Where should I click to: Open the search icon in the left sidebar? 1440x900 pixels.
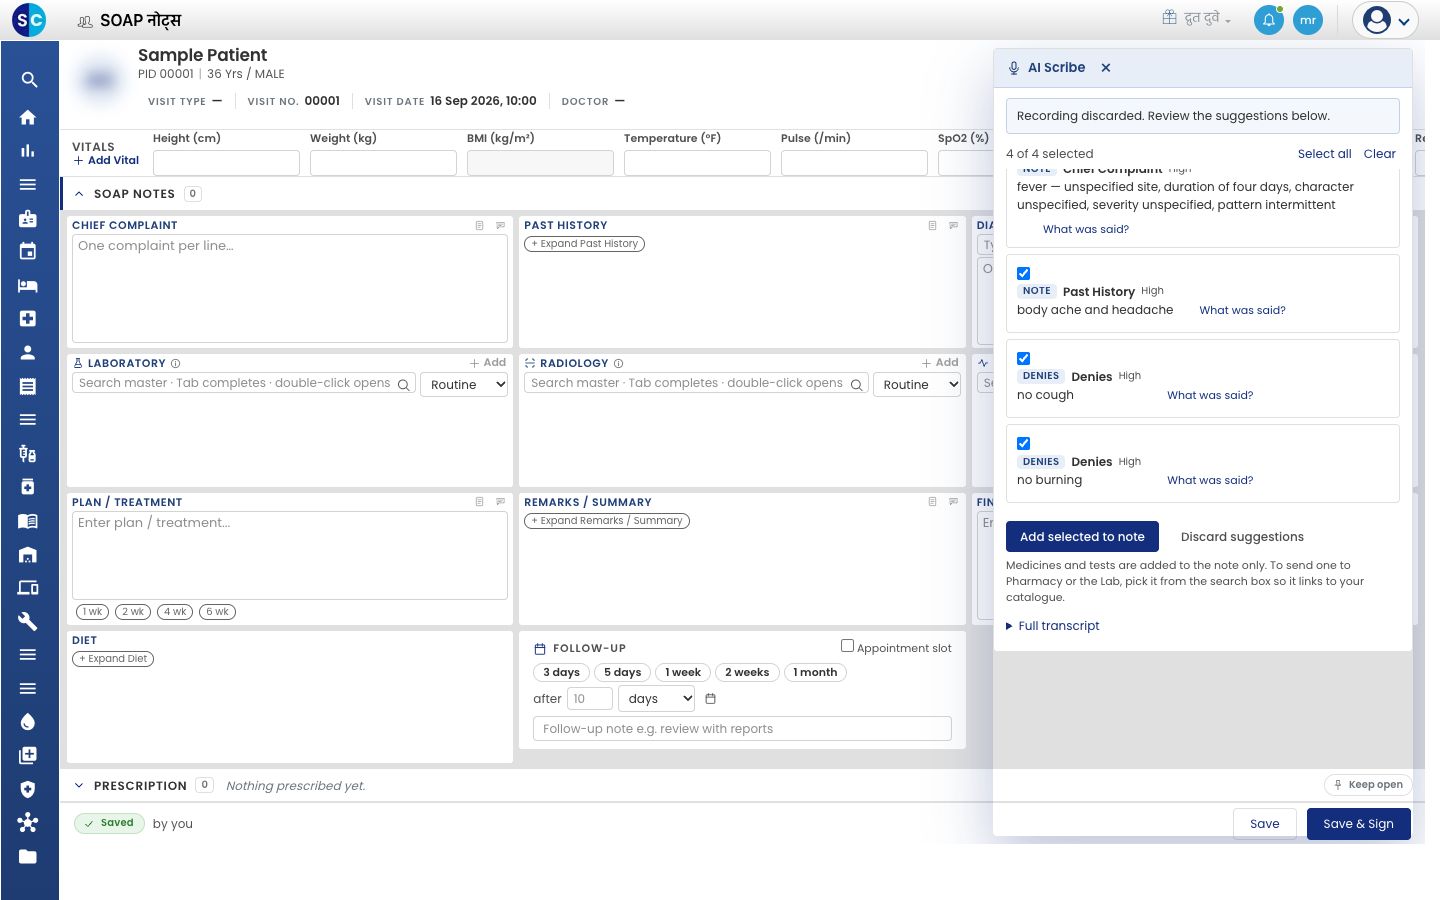[x=29, y=80]
